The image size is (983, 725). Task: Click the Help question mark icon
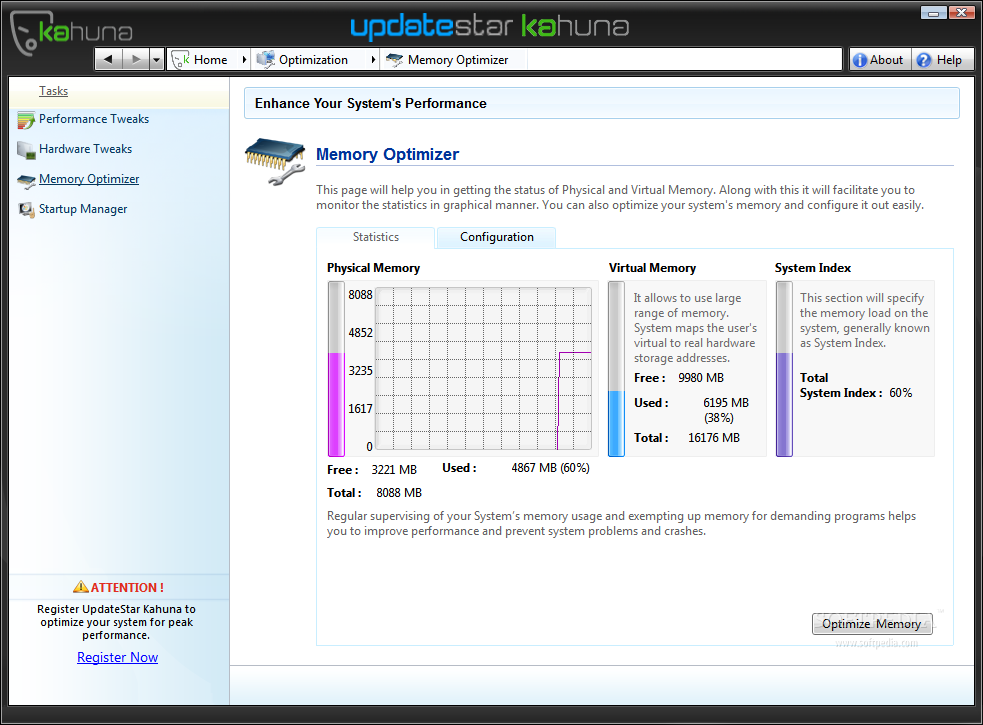(x=923, y=60)
